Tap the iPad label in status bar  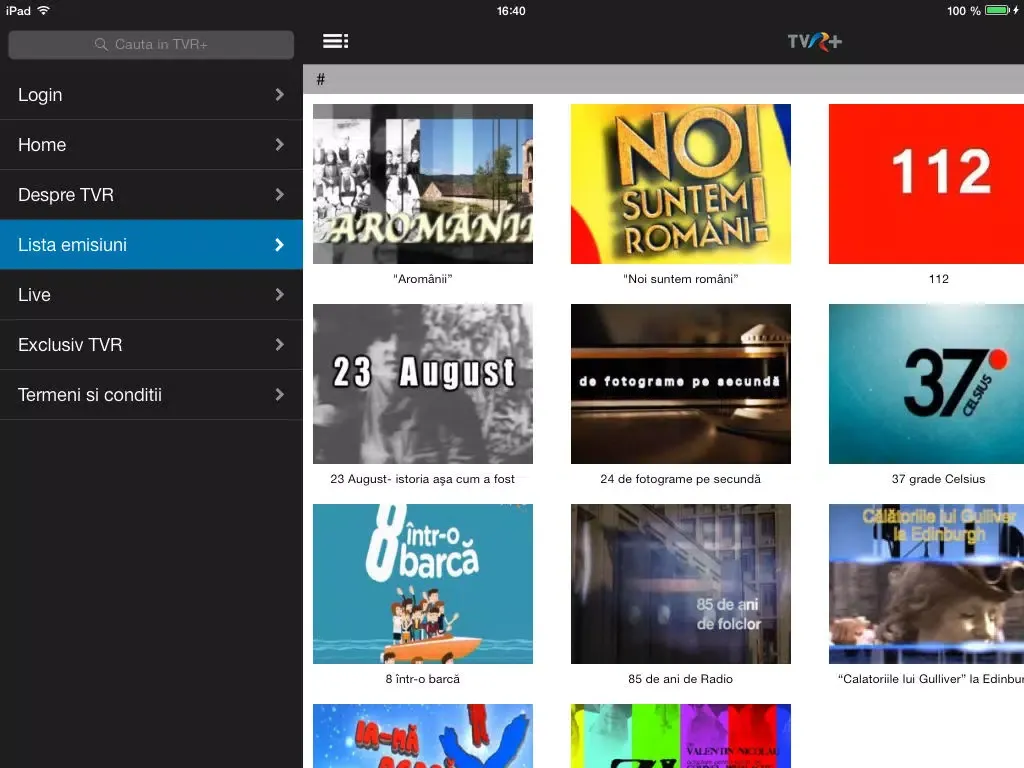click(18, 10)
